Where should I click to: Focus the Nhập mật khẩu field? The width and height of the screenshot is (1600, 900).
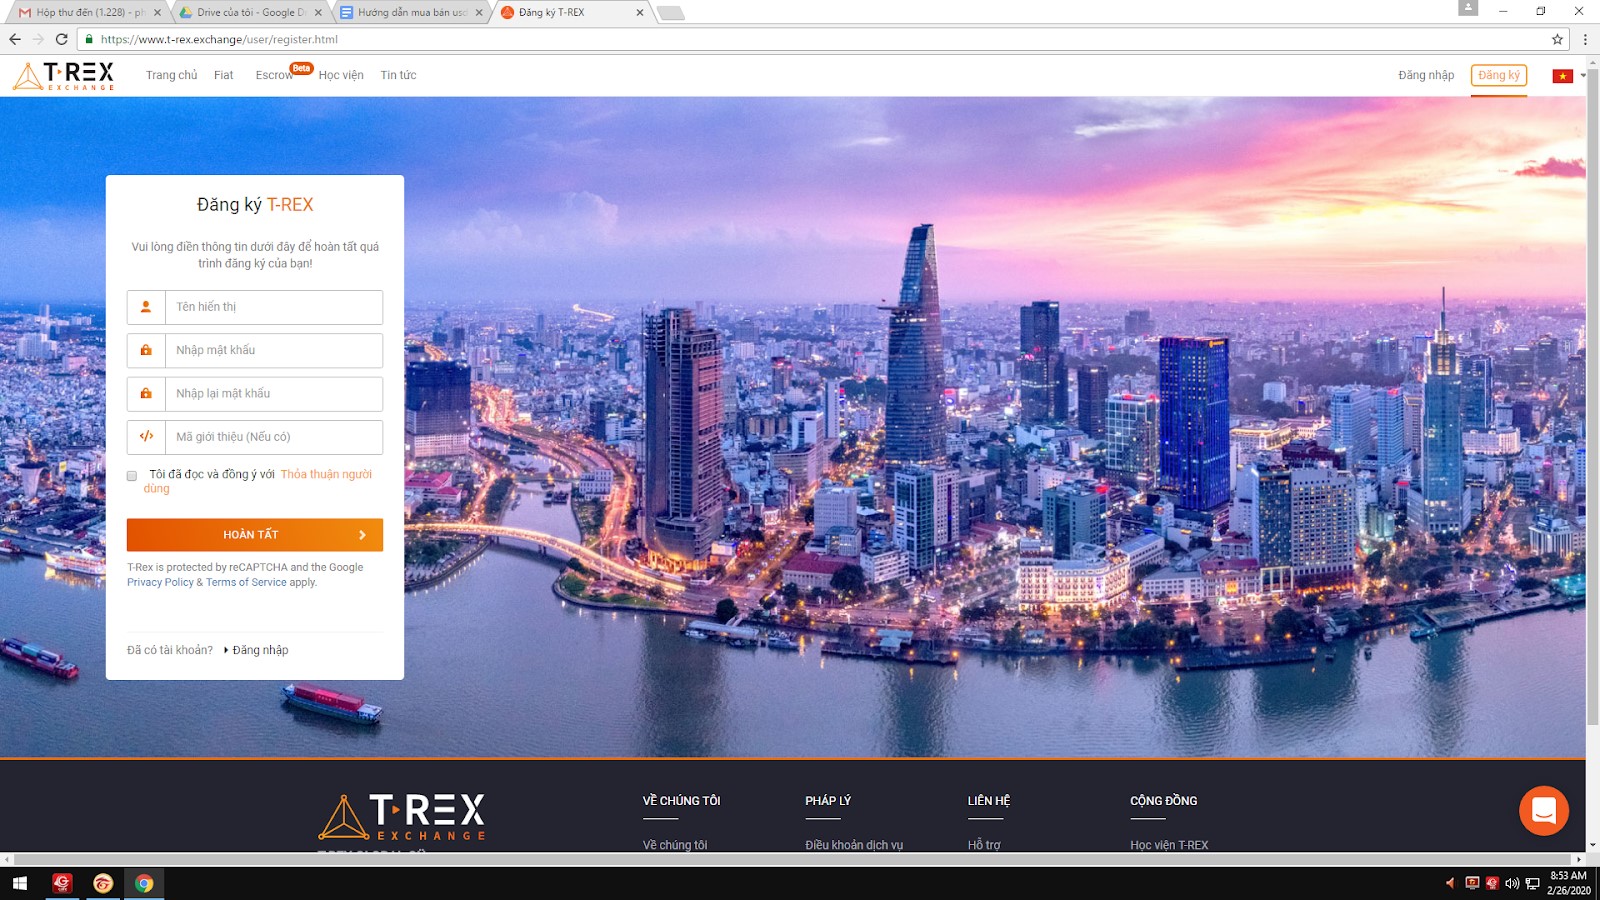(255, 350)
